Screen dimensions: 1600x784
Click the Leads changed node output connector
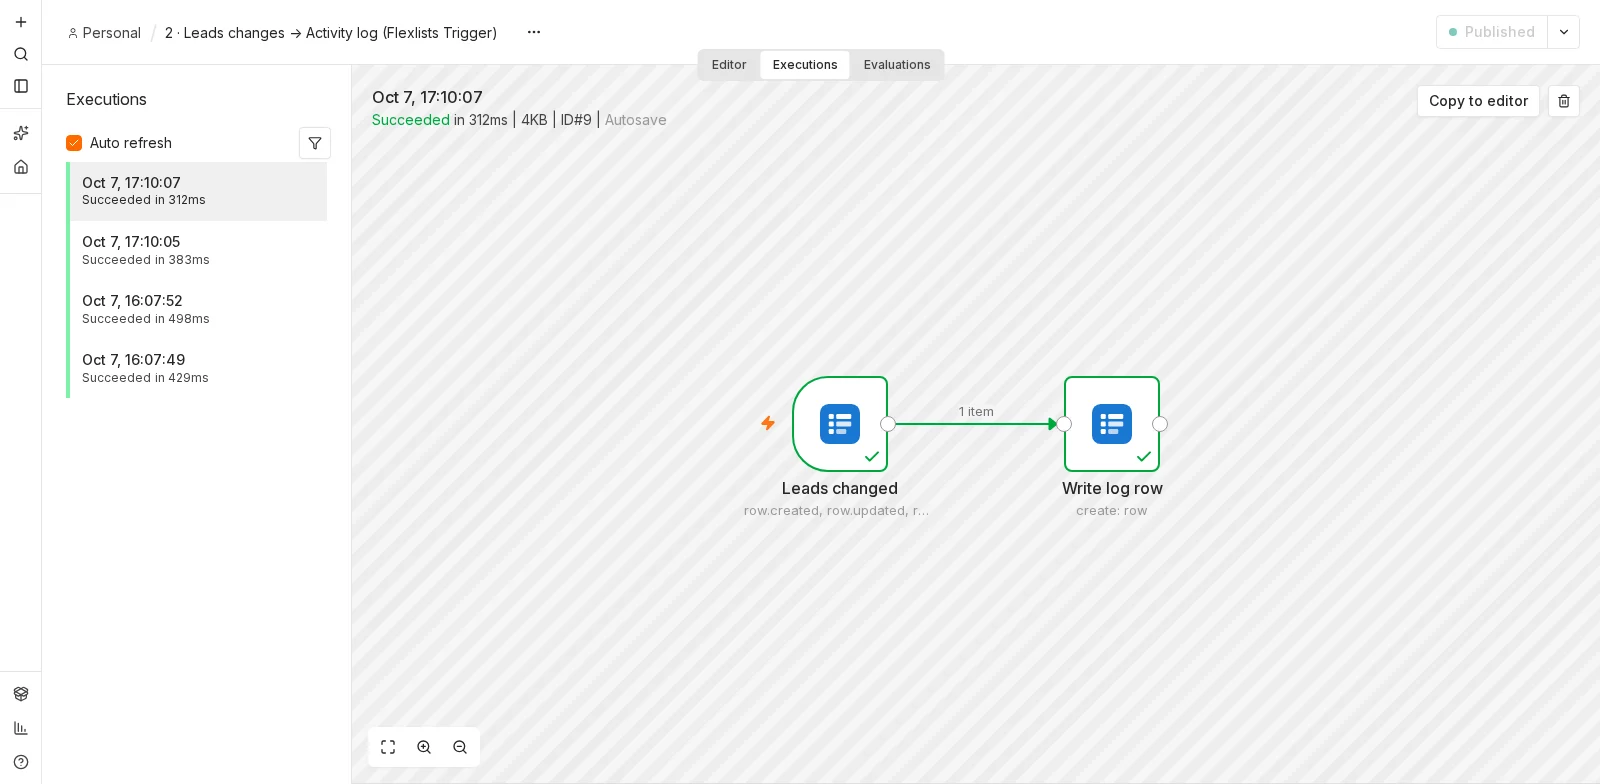[x=888, y=424]
